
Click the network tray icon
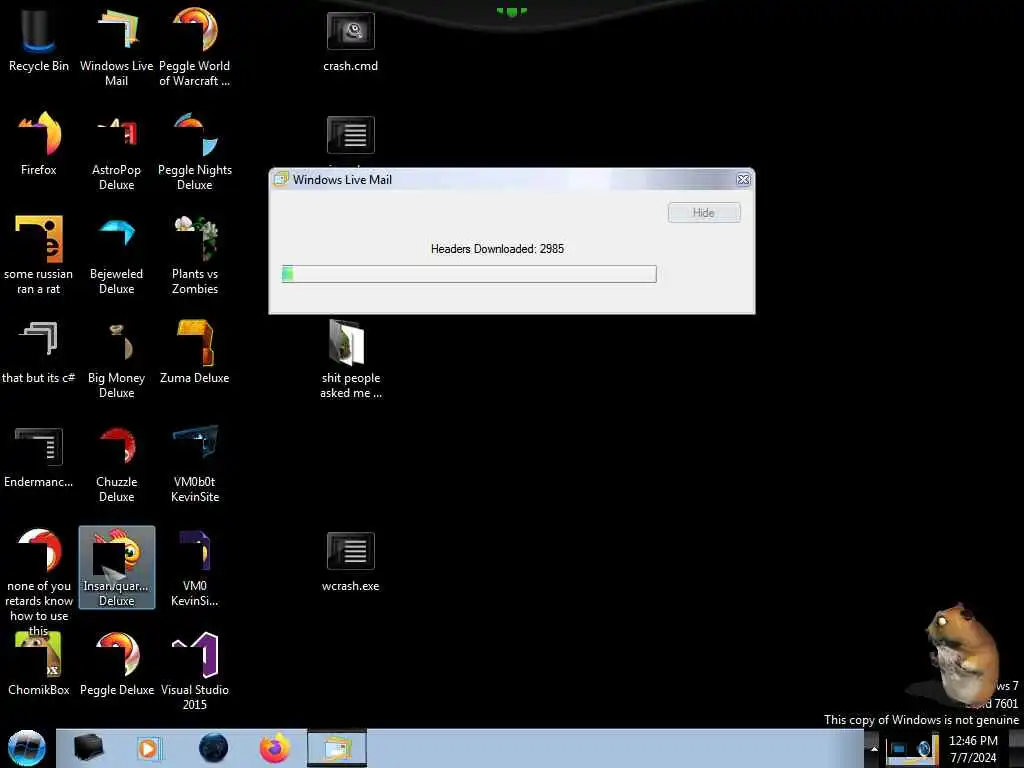(899, 749)
